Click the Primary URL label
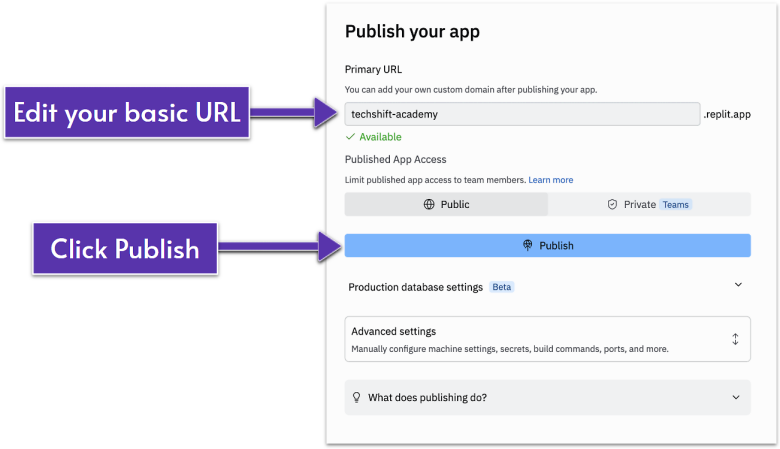Image resolution: width=780 pixels, height=449 pixels. click(x=373, y=69)
